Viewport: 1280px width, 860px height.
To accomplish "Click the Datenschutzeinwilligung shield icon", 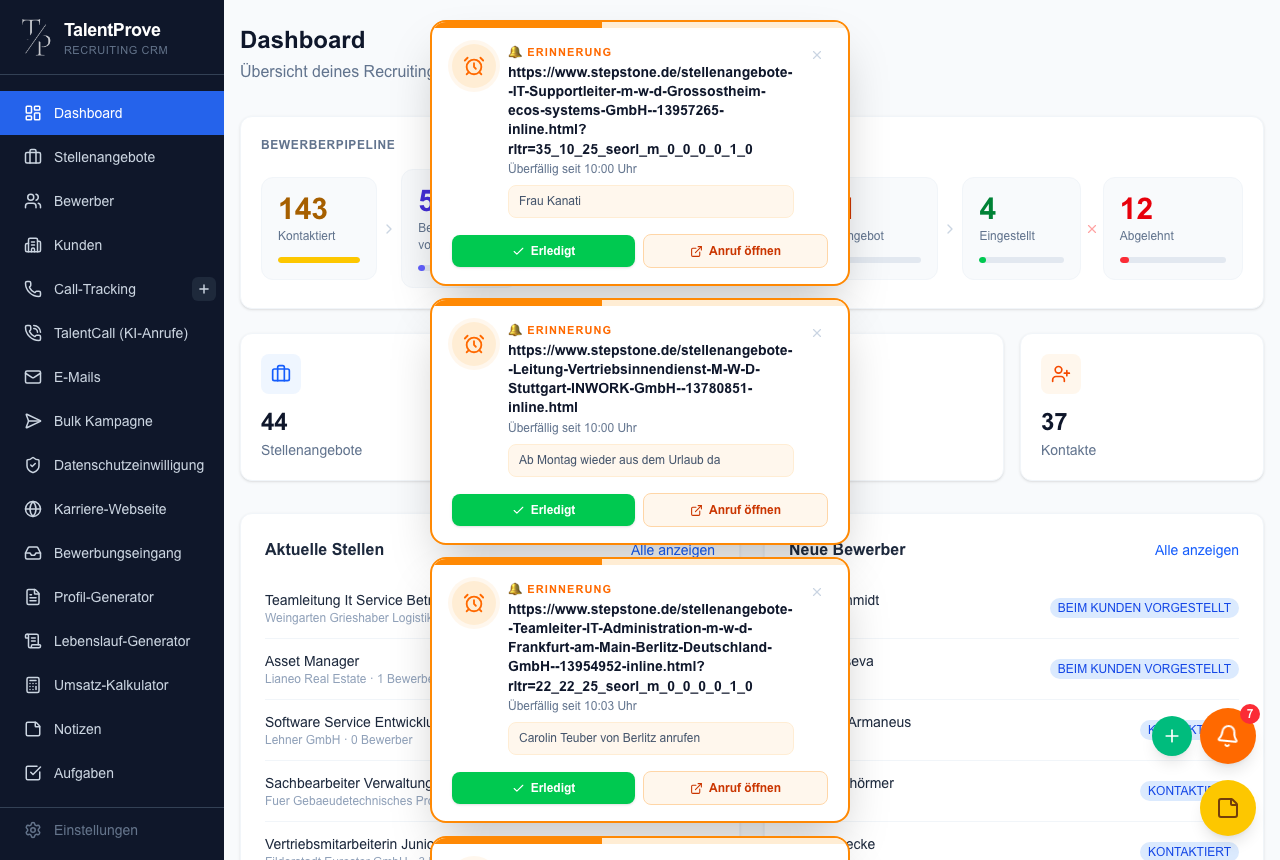I will pos(33,465).
